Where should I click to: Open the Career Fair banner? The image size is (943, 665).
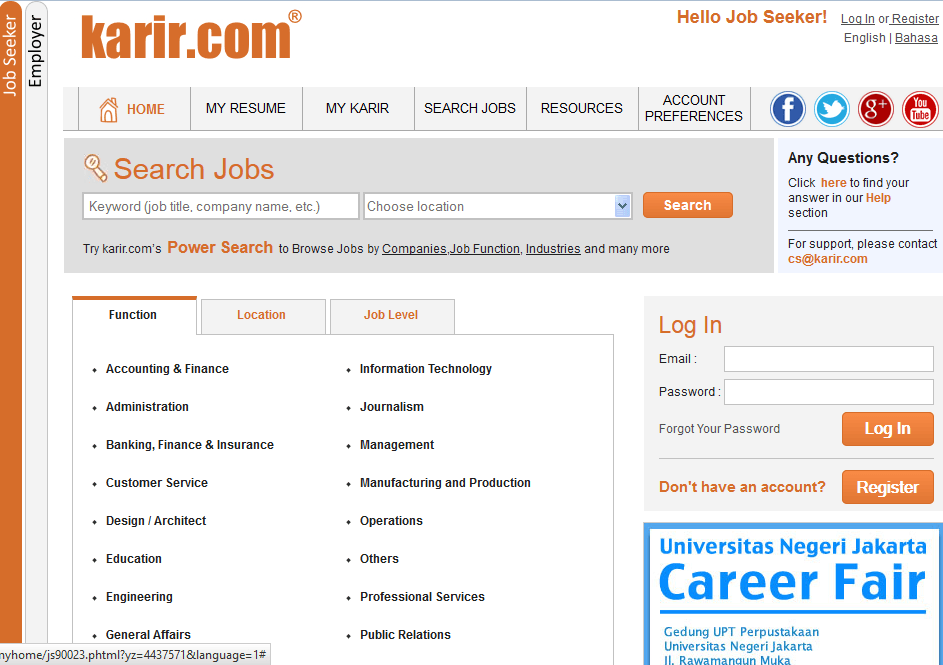click(792, 590)
